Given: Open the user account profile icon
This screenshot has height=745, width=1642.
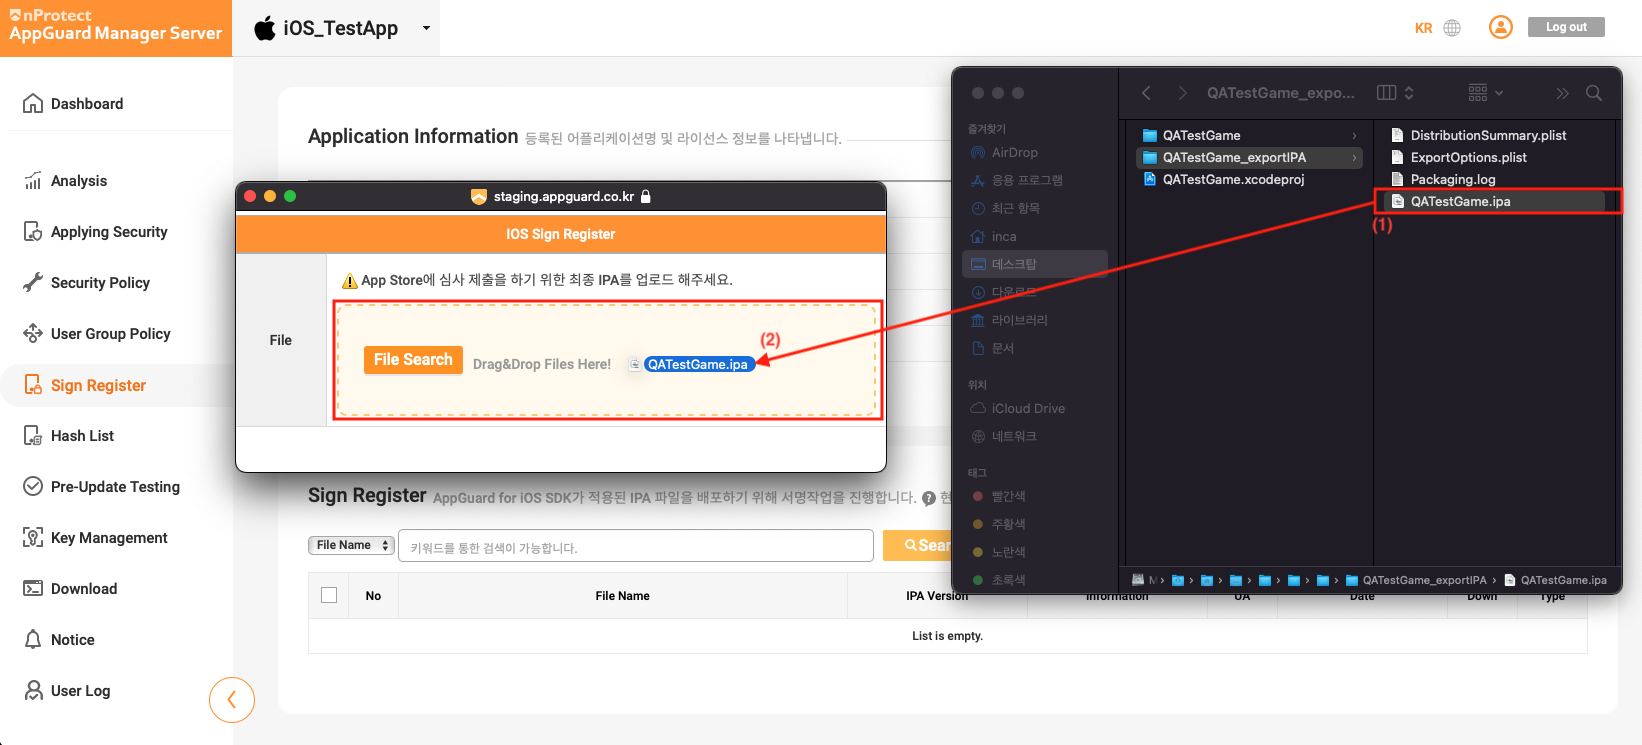Looking at the screenshot, I should click(1500, 27).
